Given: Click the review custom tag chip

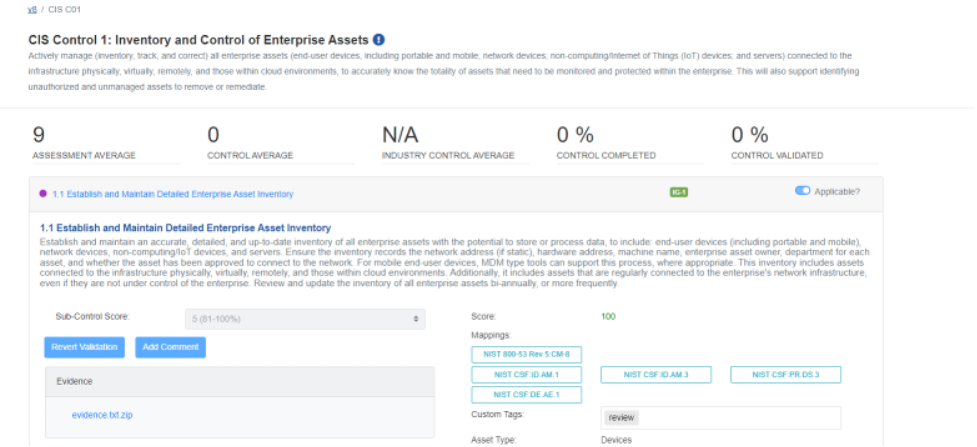Looking at the screenshot, I should point(621,417).
